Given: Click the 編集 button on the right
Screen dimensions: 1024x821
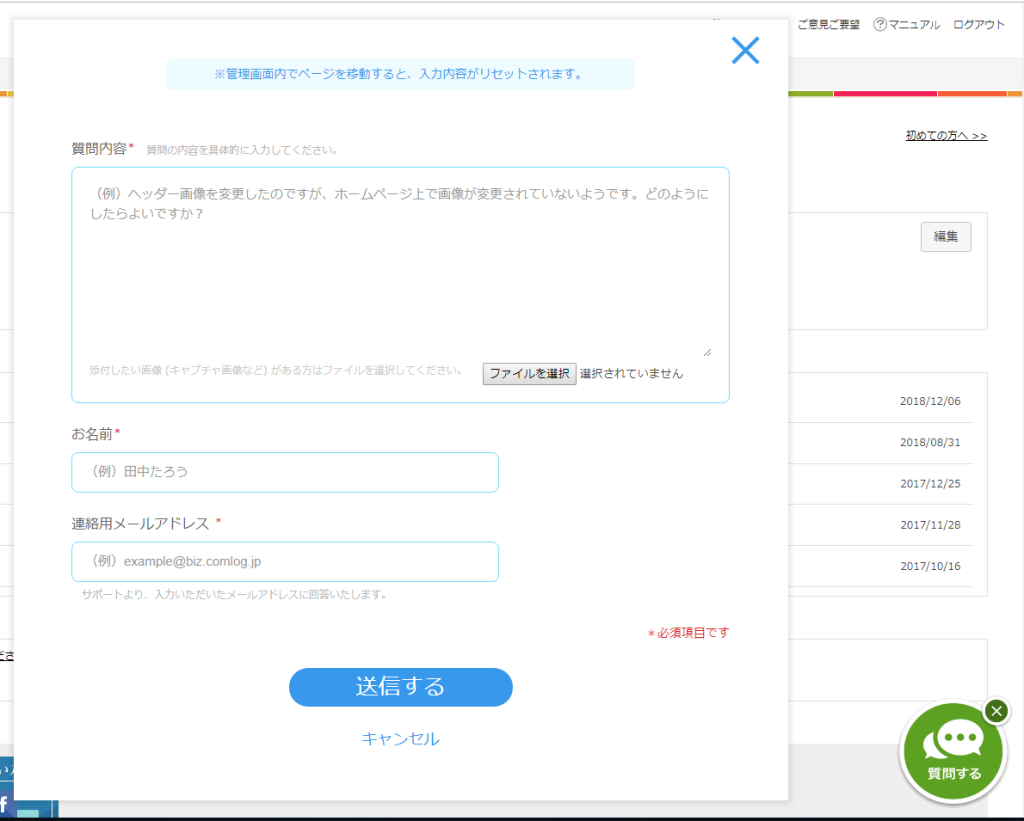Looking at the screenshot, I should pyautogui.click(x=944, y=236).
